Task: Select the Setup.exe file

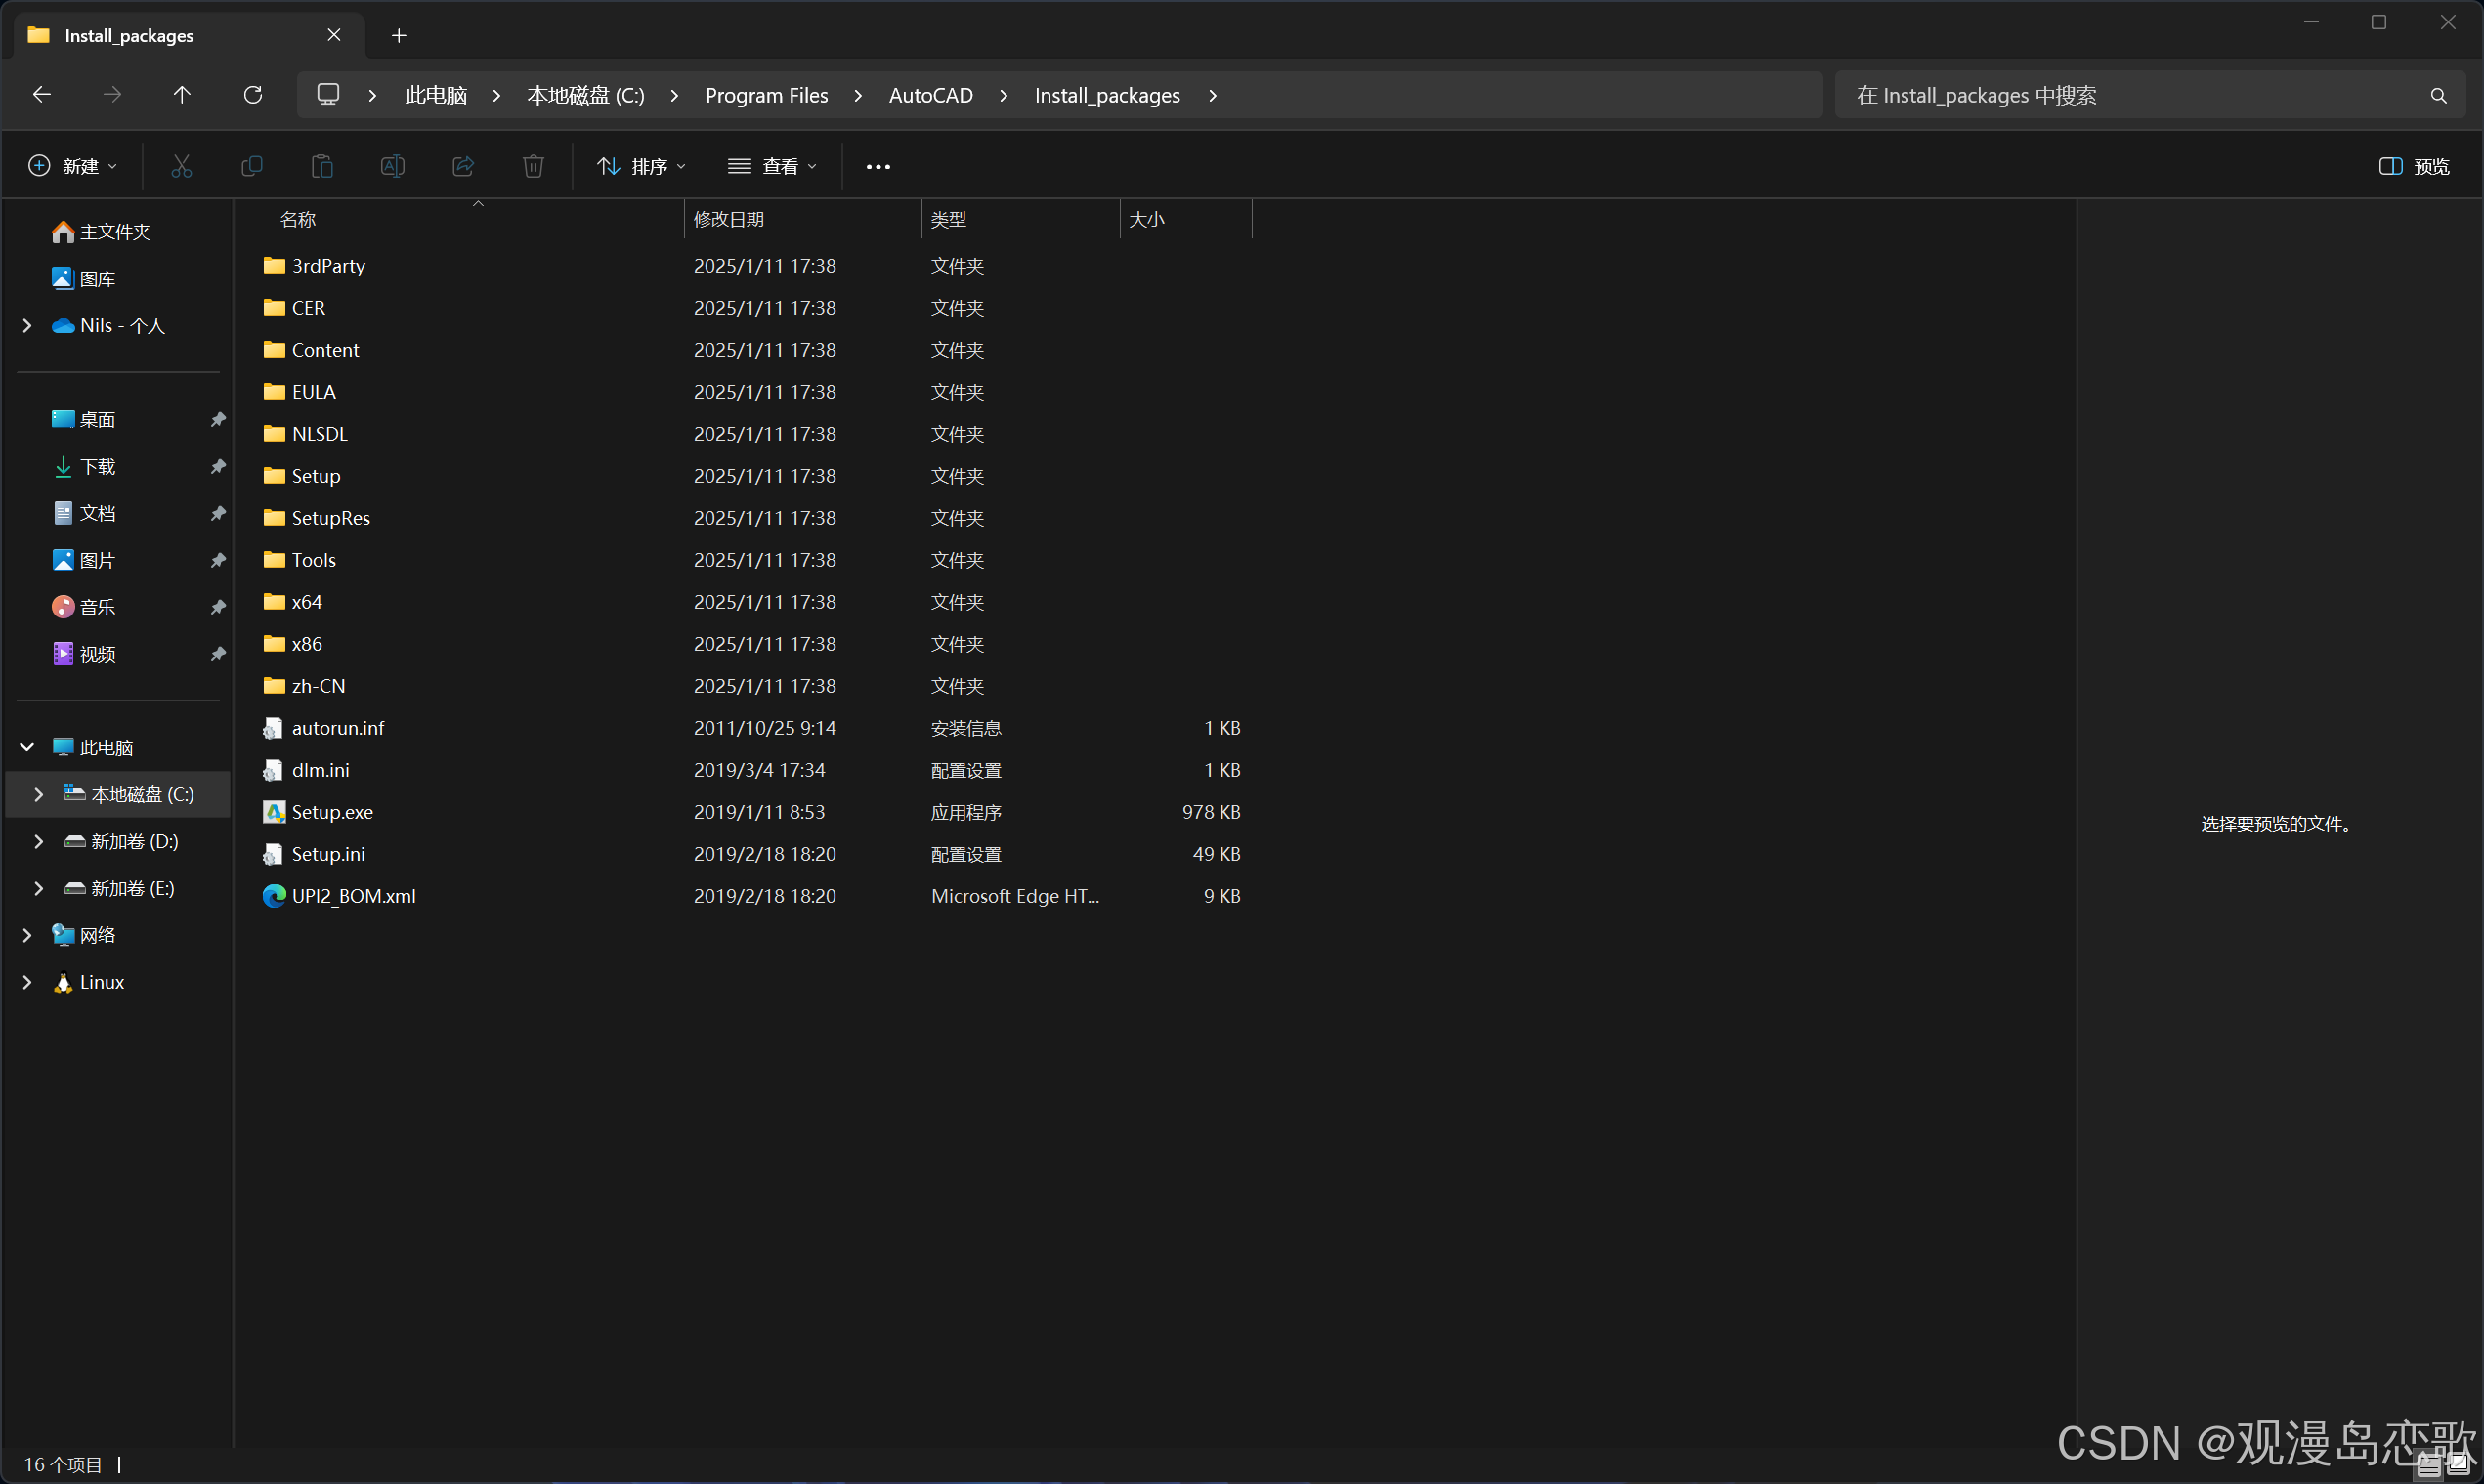Action: click(x=332, y=812)
